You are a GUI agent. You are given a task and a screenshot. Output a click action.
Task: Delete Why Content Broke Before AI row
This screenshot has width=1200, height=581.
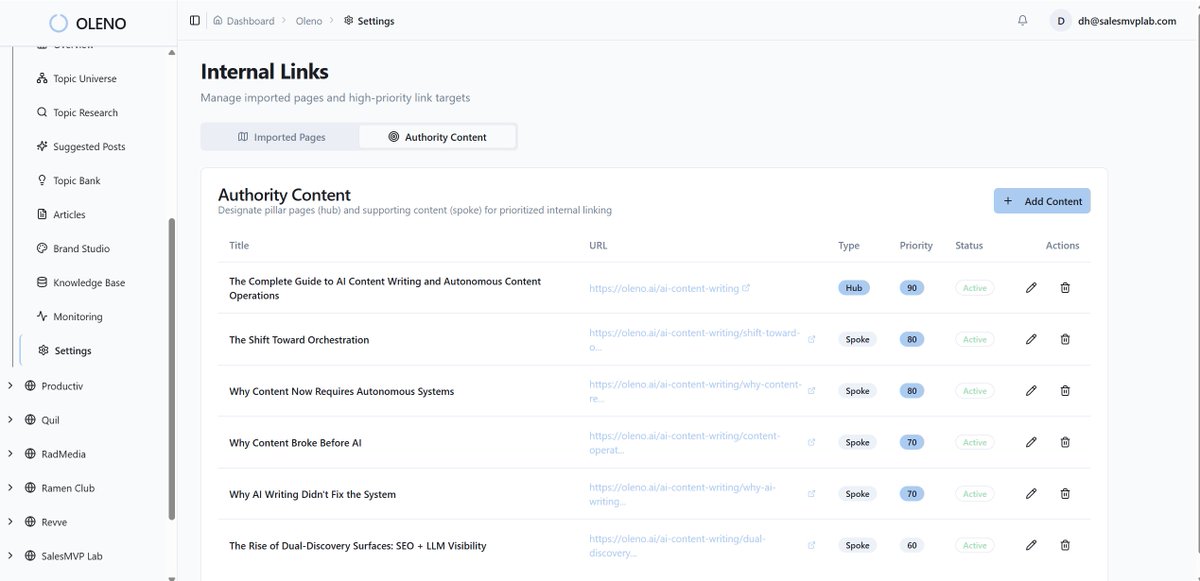pos(1065,442)
